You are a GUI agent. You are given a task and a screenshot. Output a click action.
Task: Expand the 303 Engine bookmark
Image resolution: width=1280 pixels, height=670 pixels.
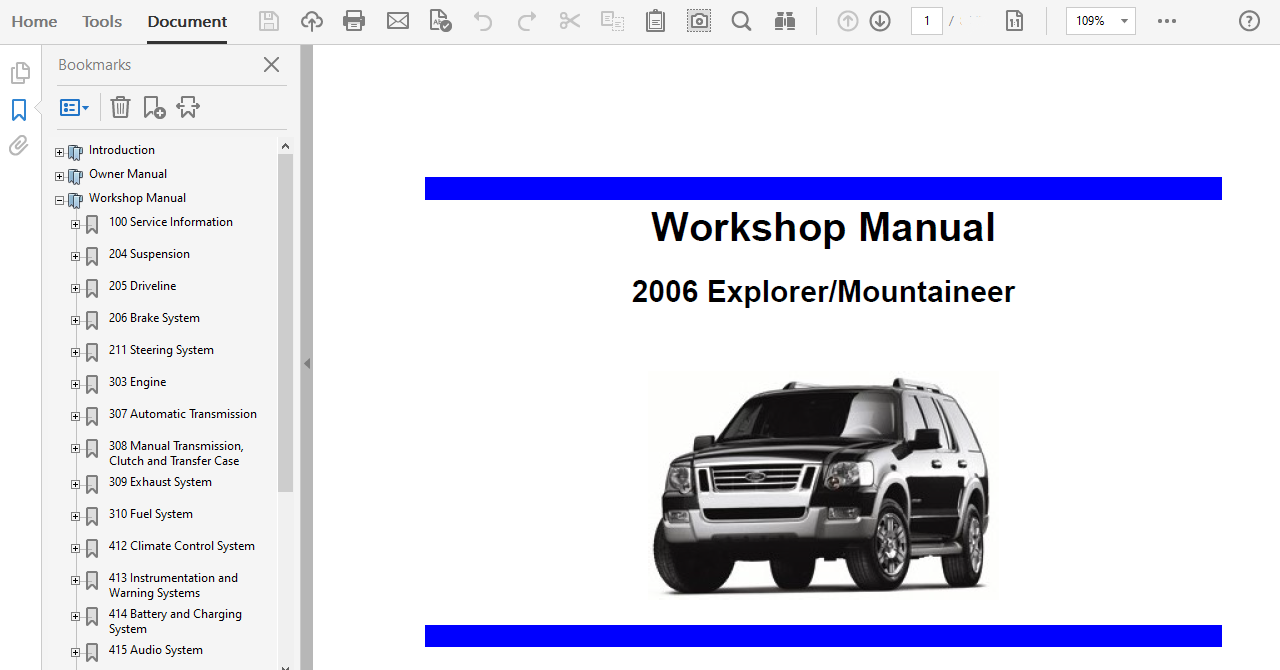(75, 384)
